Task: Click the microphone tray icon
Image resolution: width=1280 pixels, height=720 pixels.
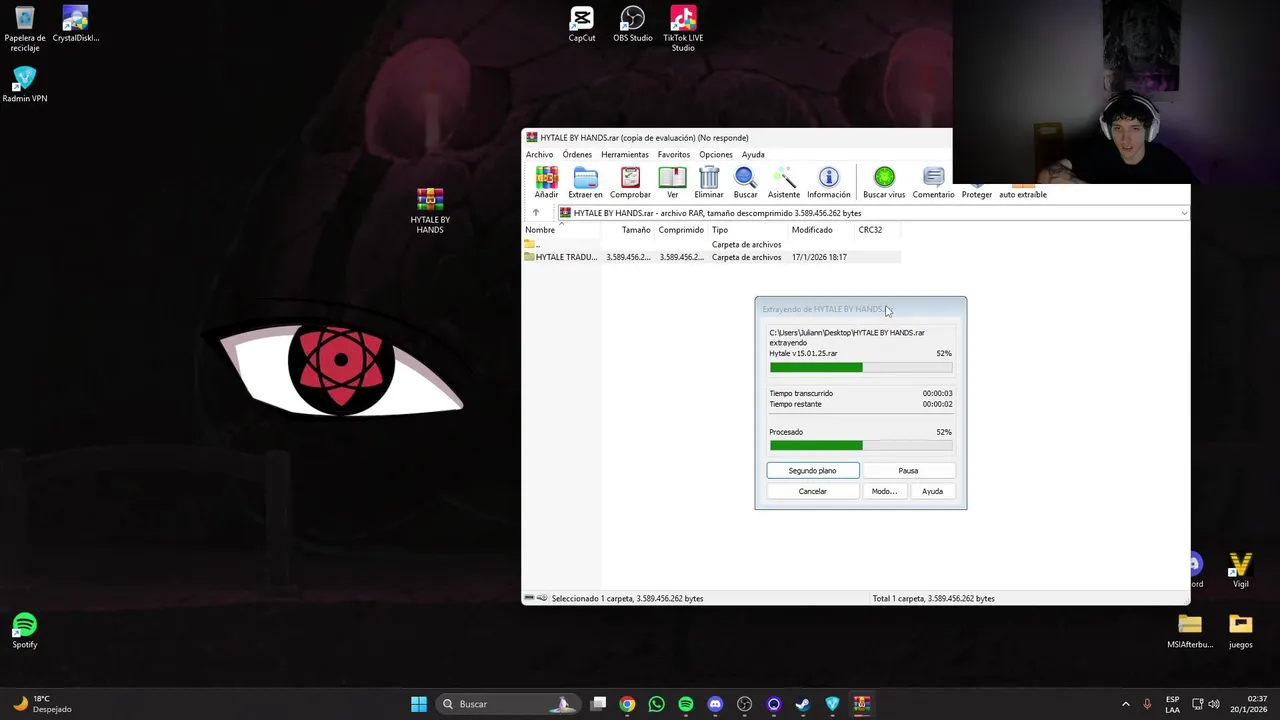Action: 1147,704
